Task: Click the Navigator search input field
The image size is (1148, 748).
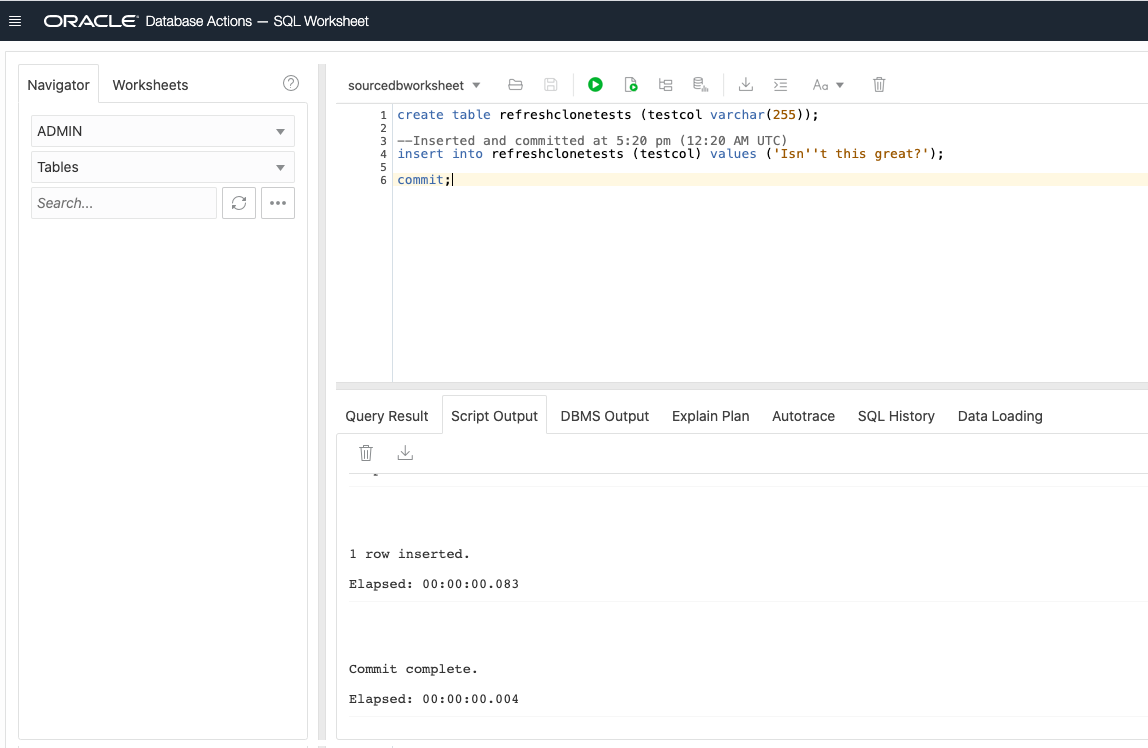Action: 124,203
